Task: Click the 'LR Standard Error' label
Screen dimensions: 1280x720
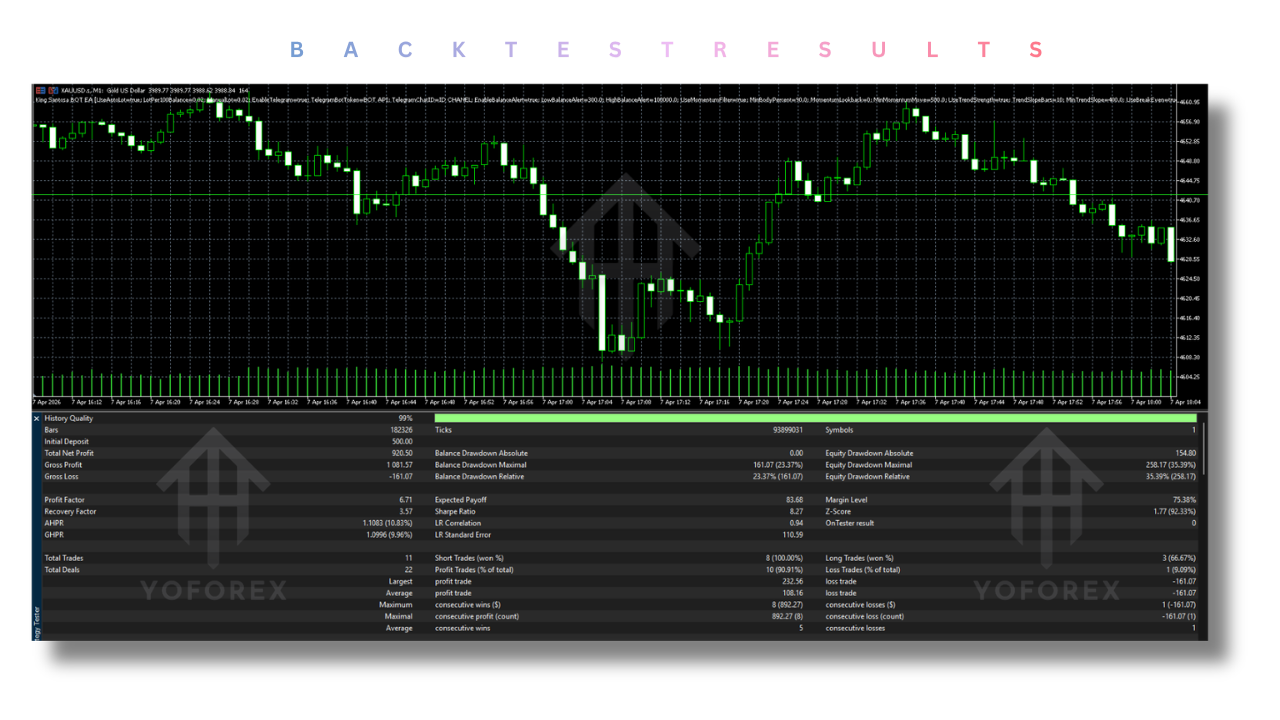Action: (x=465, y=535)
